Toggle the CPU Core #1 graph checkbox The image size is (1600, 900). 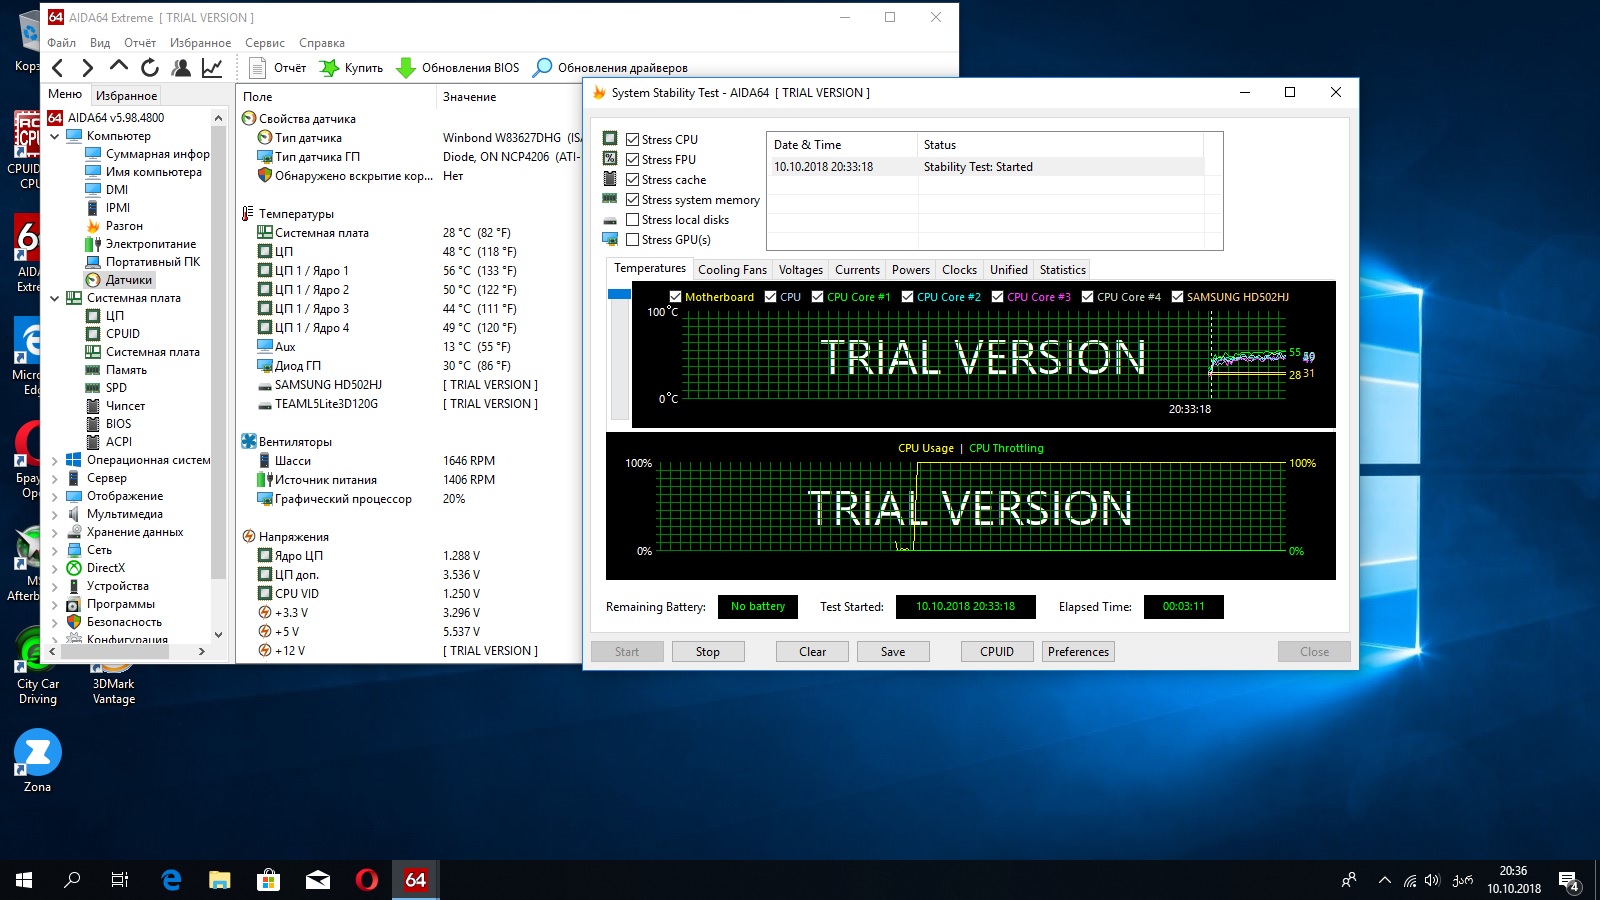pos(818,297)
